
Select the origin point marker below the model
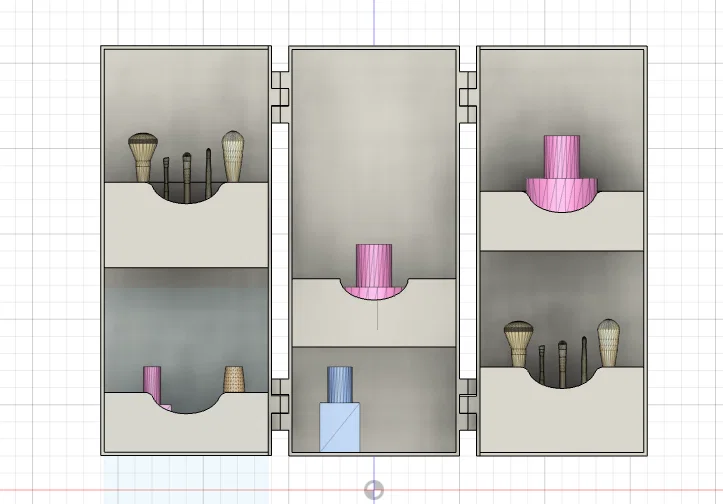coord(374,490)
